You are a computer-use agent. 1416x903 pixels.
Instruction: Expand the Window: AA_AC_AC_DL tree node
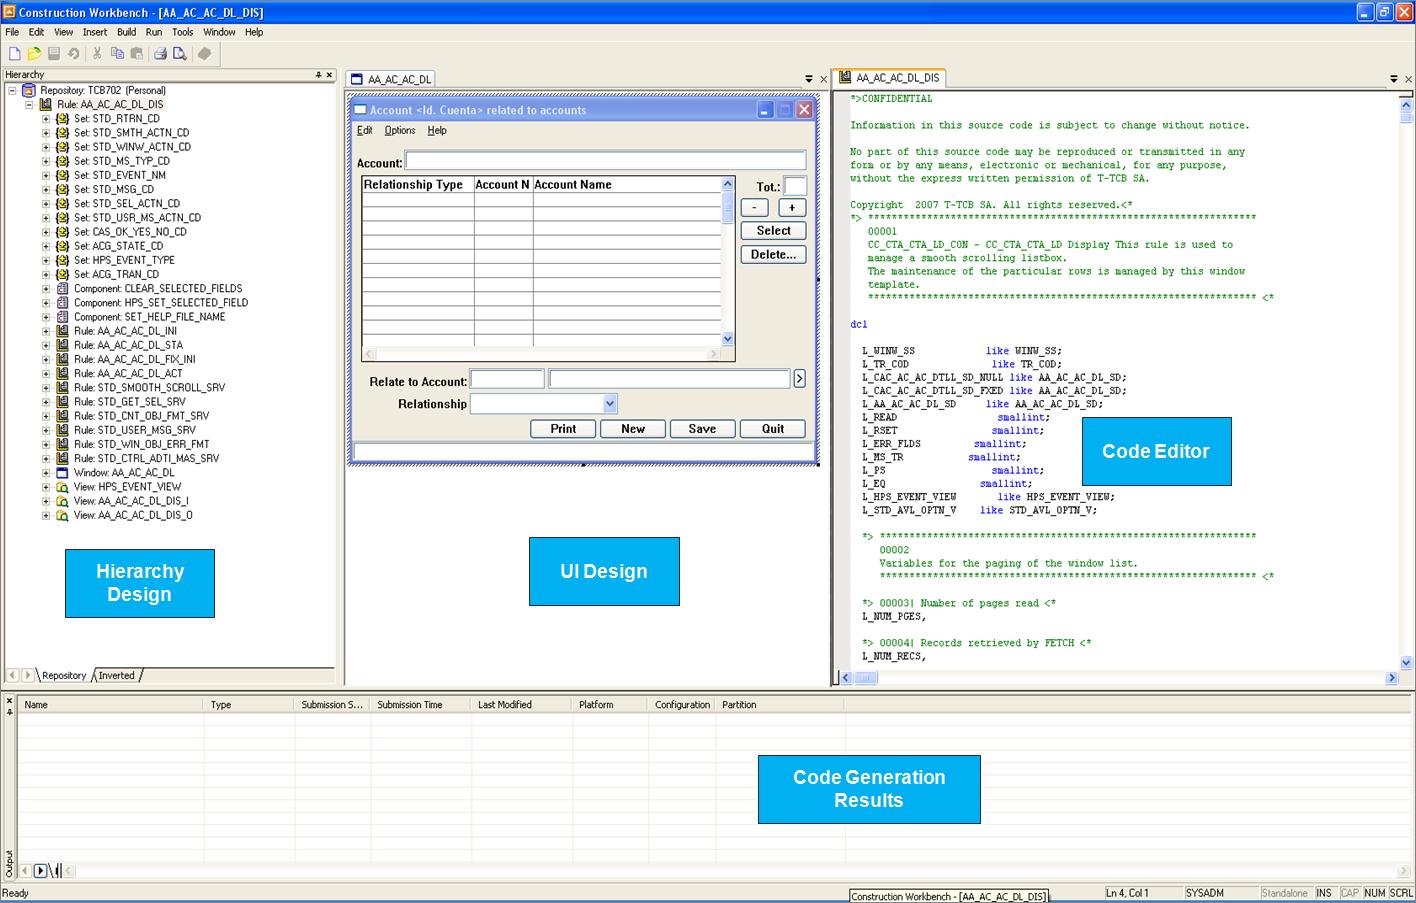46,473
